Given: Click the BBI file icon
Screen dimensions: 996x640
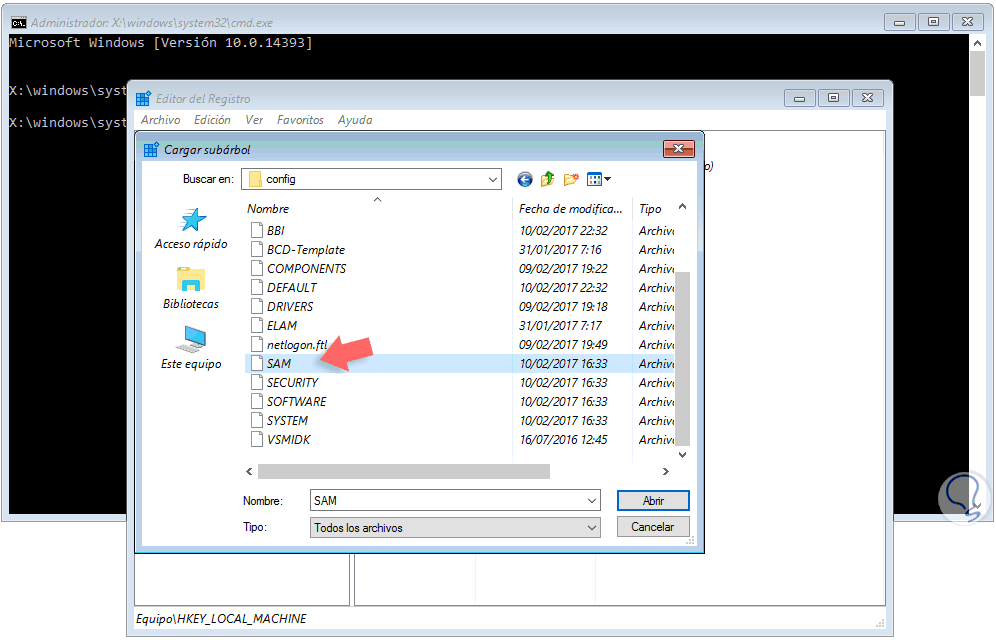Looking at the screenshot, I should point(257,230).
